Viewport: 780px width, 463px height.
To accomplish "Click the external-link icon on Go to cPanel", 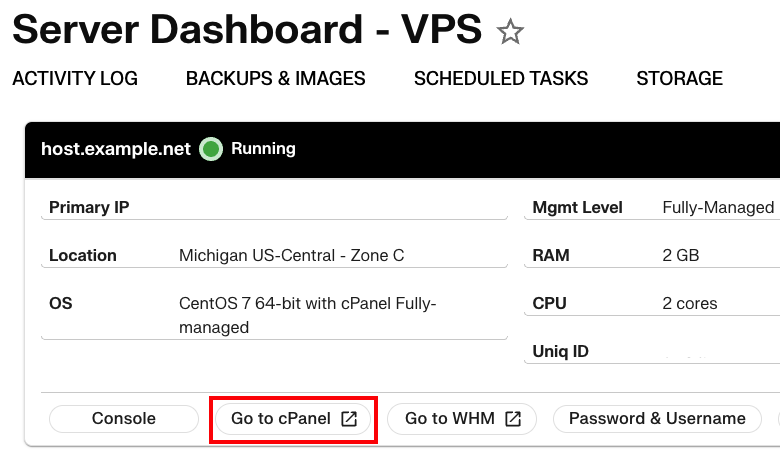I will tap(349, 419).
